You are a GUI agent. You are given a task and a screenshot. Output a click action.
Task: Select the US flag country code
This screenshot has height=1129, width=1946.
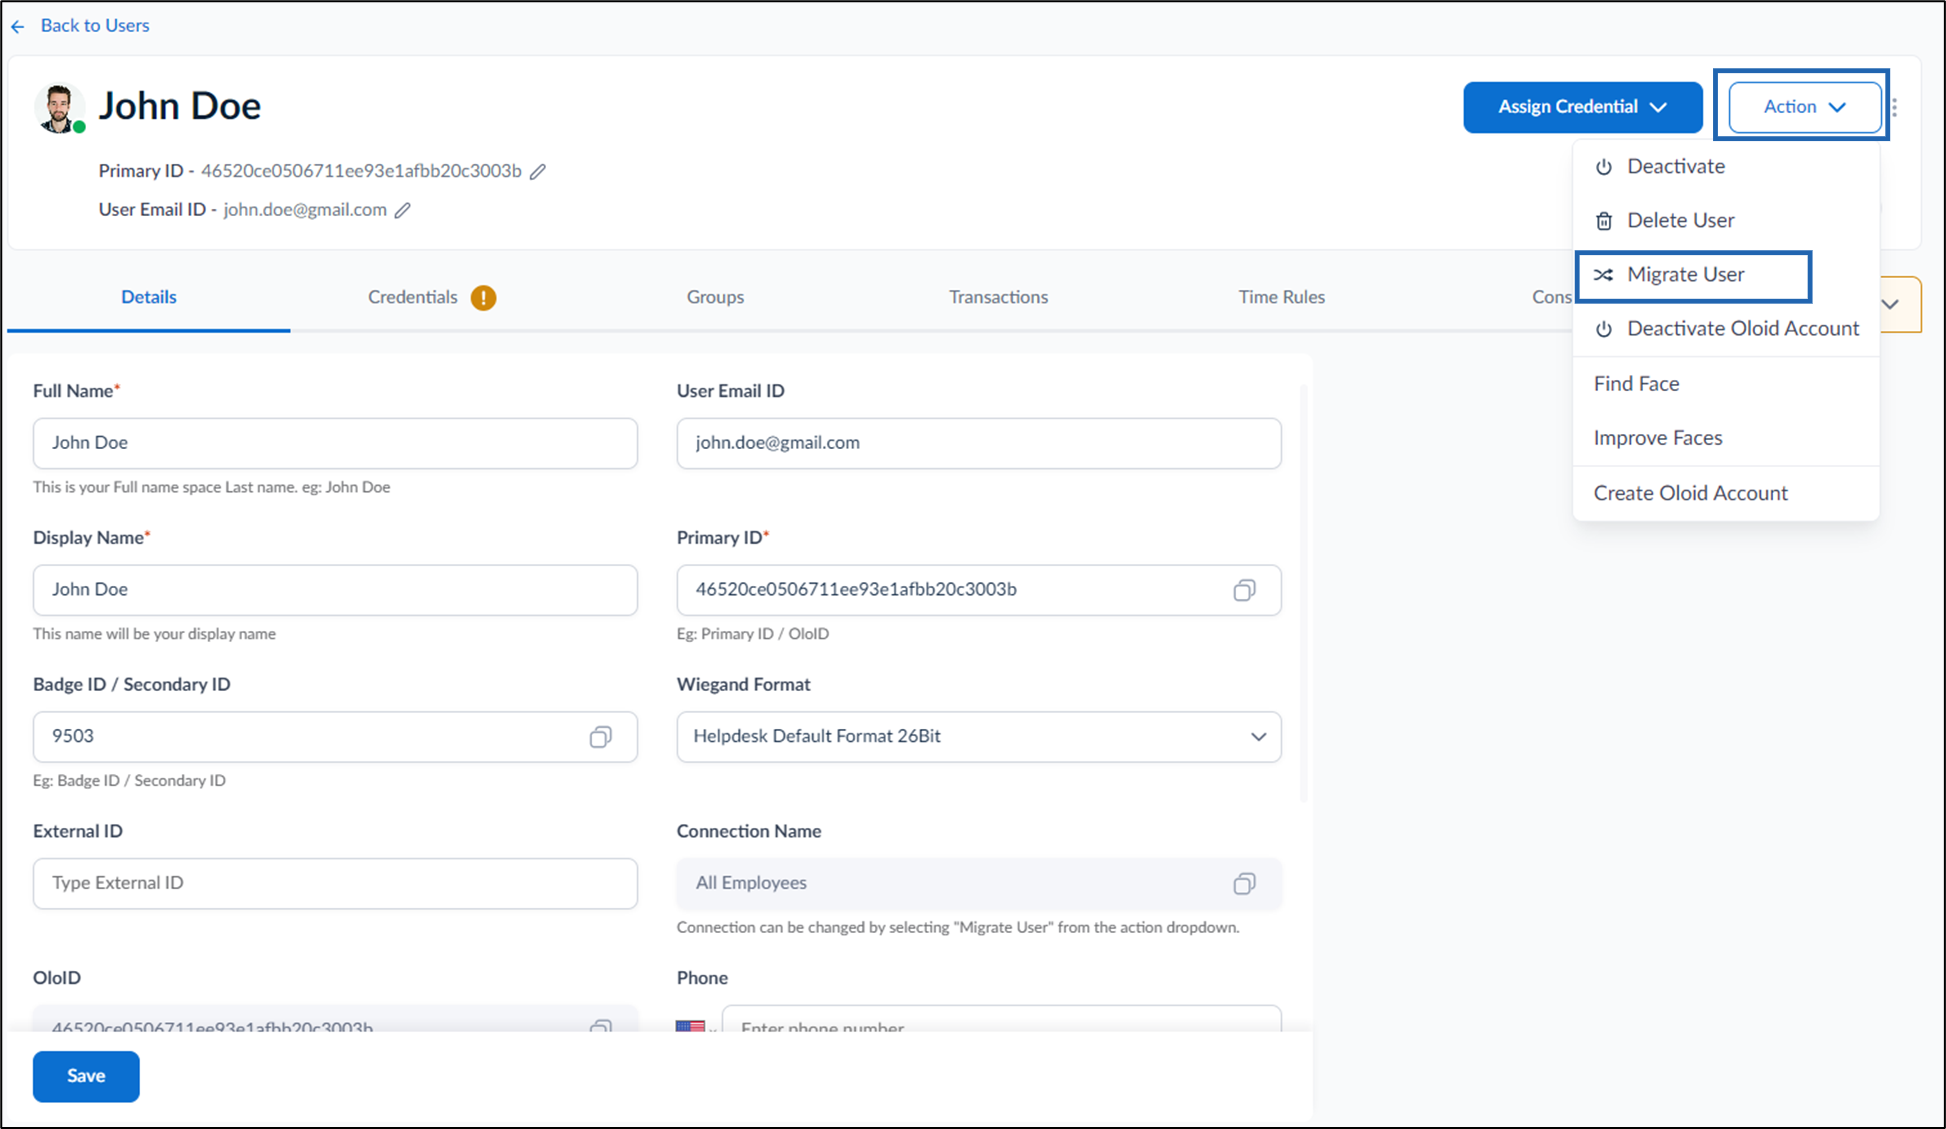(x=690, y=1026)
